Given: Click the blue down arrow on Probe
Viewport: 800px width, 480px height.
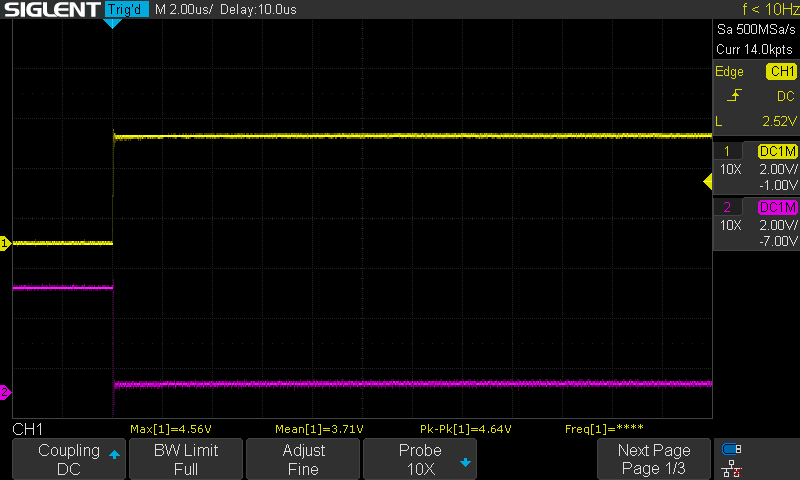Looking at the screenshot, I should pyautogui.click(x=465, y=463).
